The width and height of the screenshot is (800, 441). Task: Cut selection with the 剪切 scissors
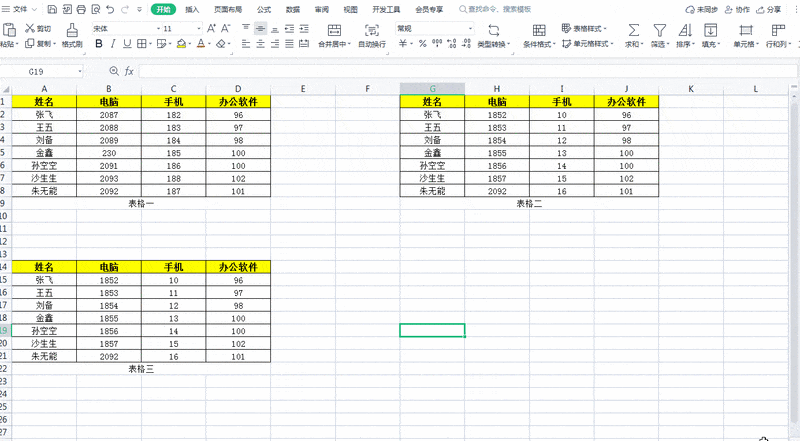(x=38, y=29)
